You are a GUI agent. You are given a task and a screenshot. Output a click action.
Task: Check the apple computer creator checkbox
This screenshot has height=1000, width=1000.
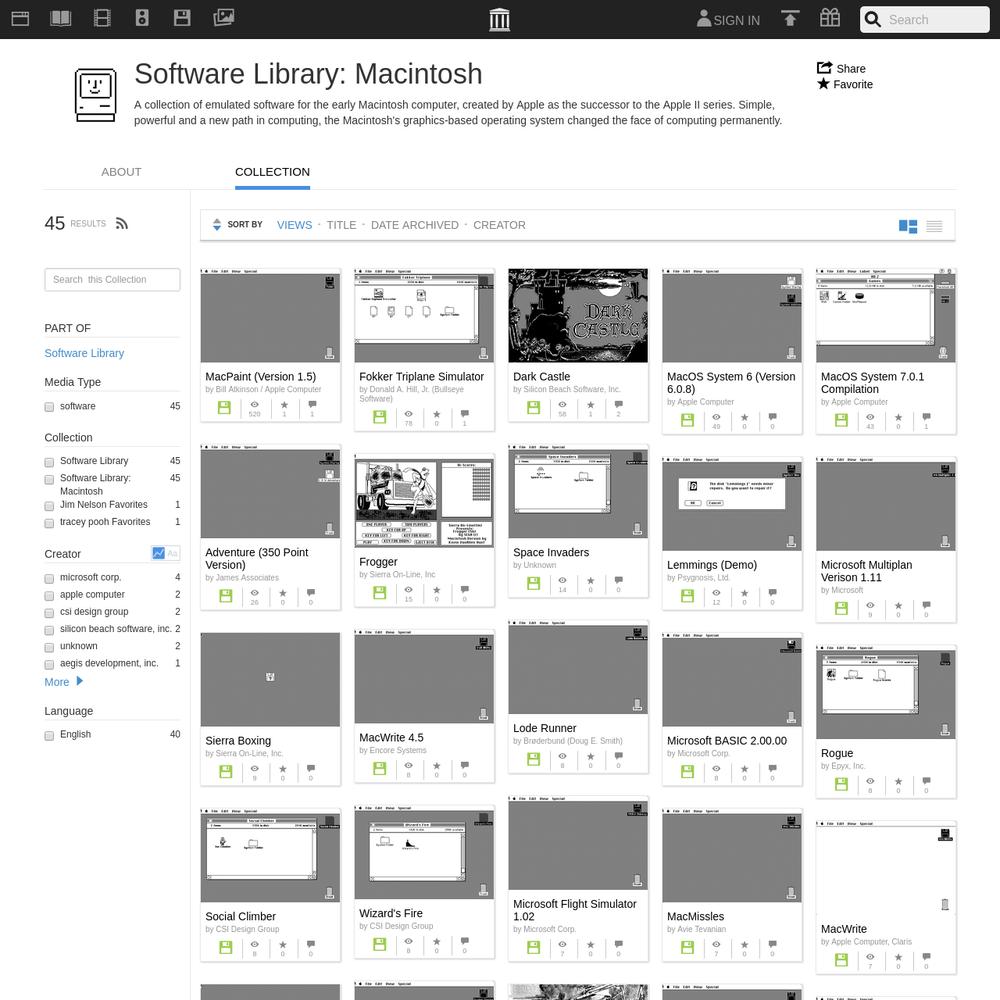coord(49,596)
